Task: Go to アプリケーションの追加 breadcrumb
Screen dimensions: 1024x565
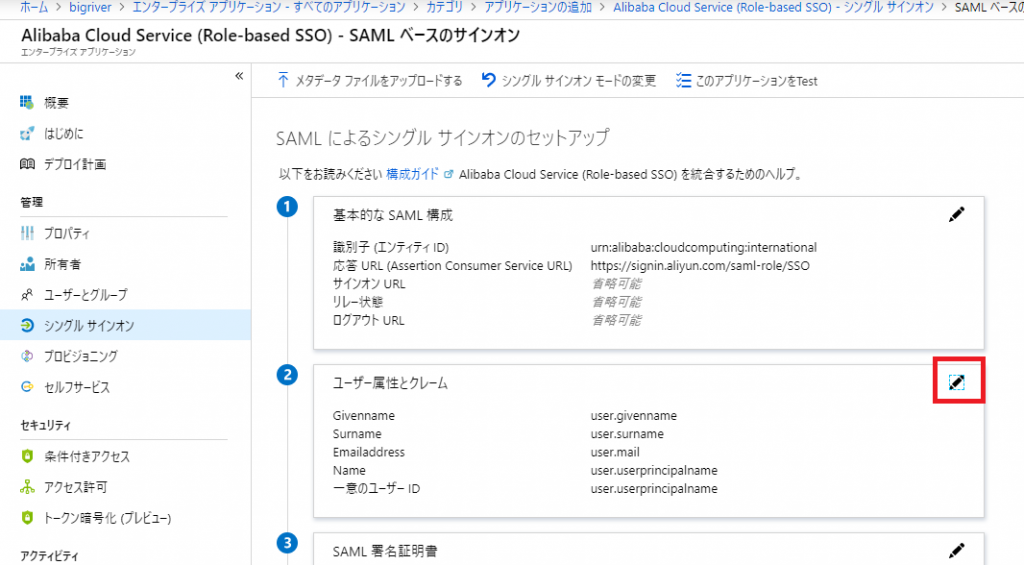Action: coord(537,7)
